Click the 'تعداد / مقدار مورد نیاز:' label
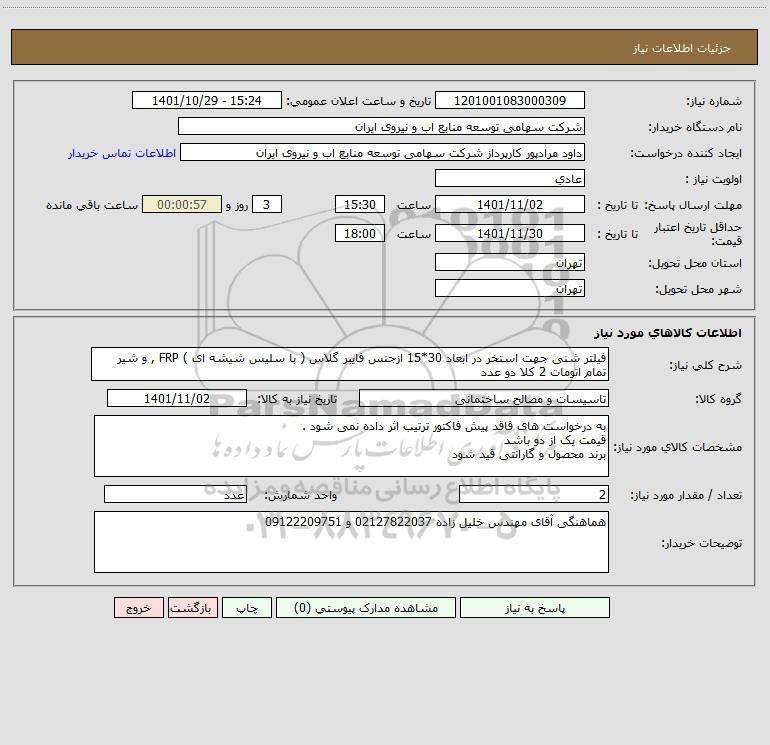This screenshot has width=770, height=745. click(686, 496)
